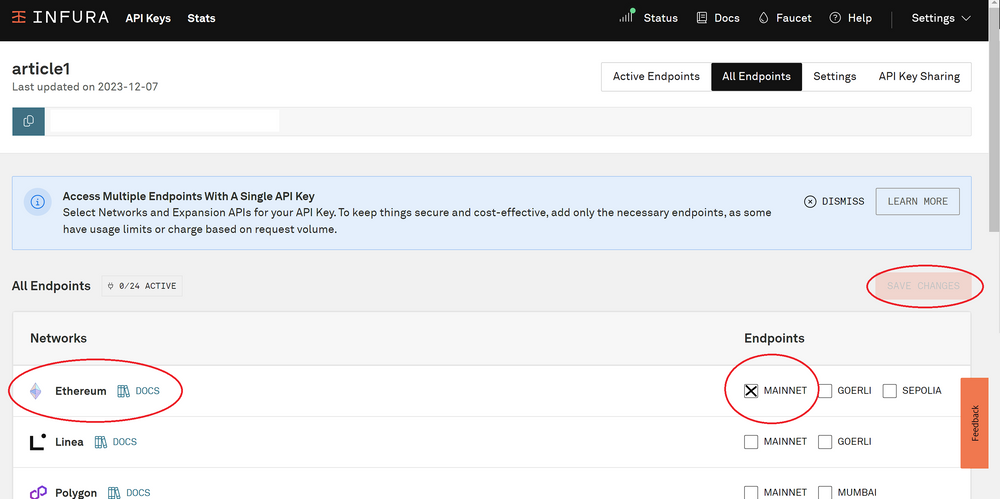Click the Ethereum network icon
1000x499 pixels.
[x=36, y=391]
